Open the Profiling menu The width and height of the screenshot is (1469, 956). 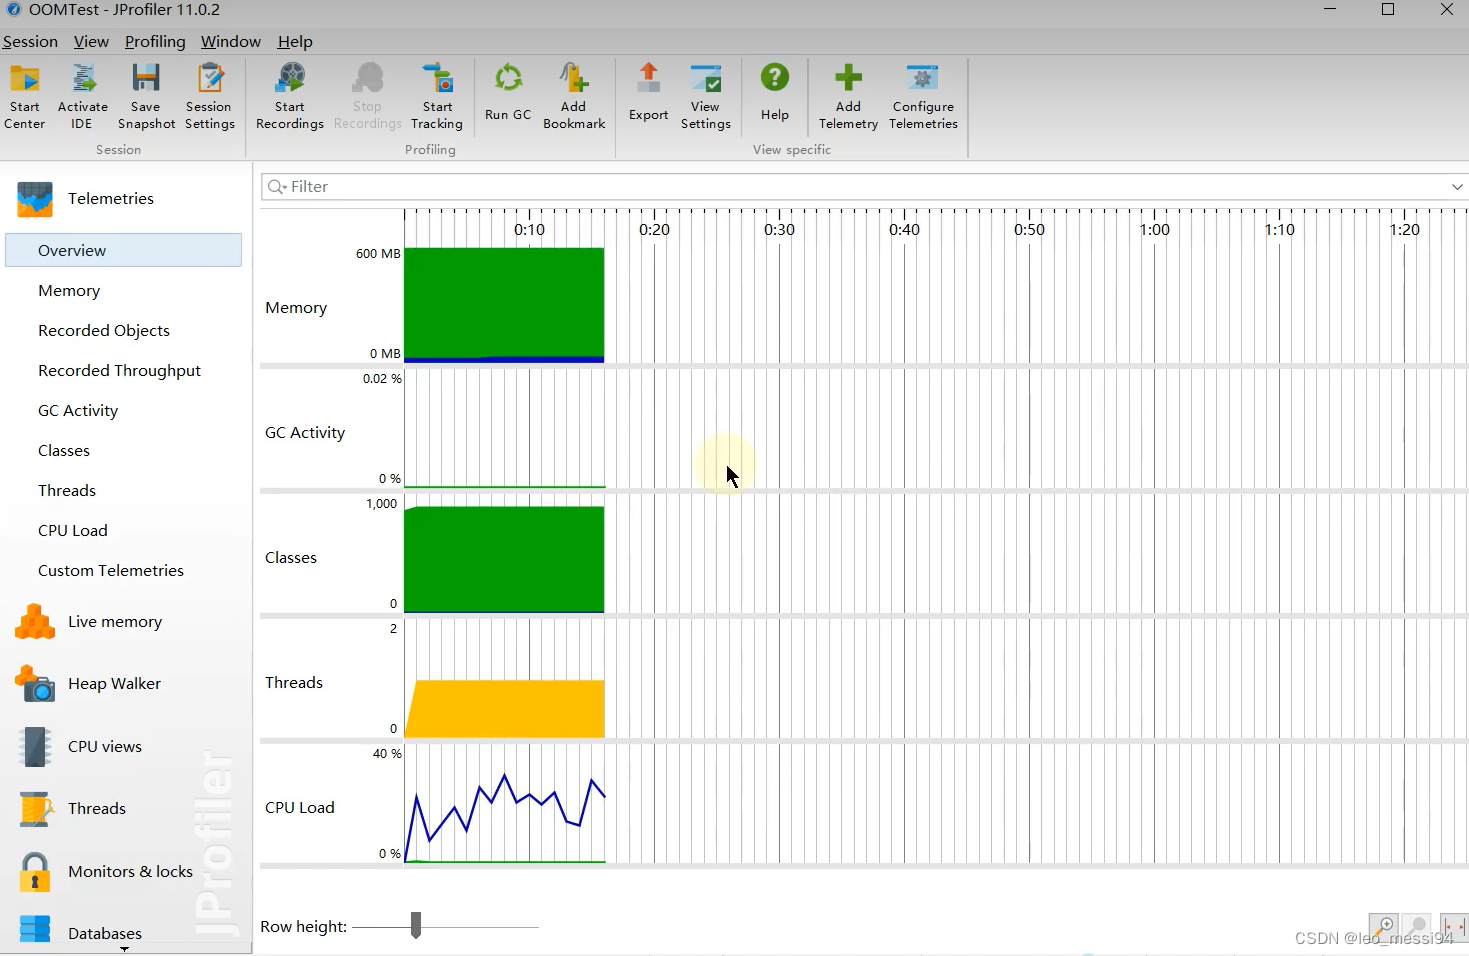click(155, 42)
